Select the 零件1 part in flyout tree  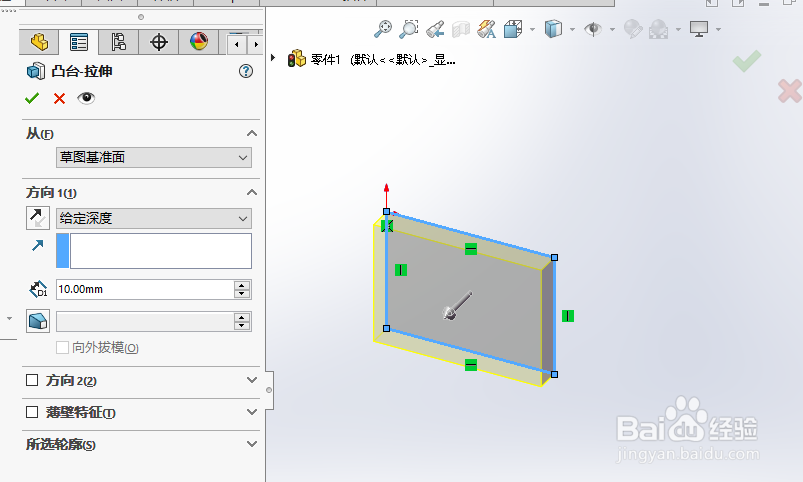(x=325, y=60)
